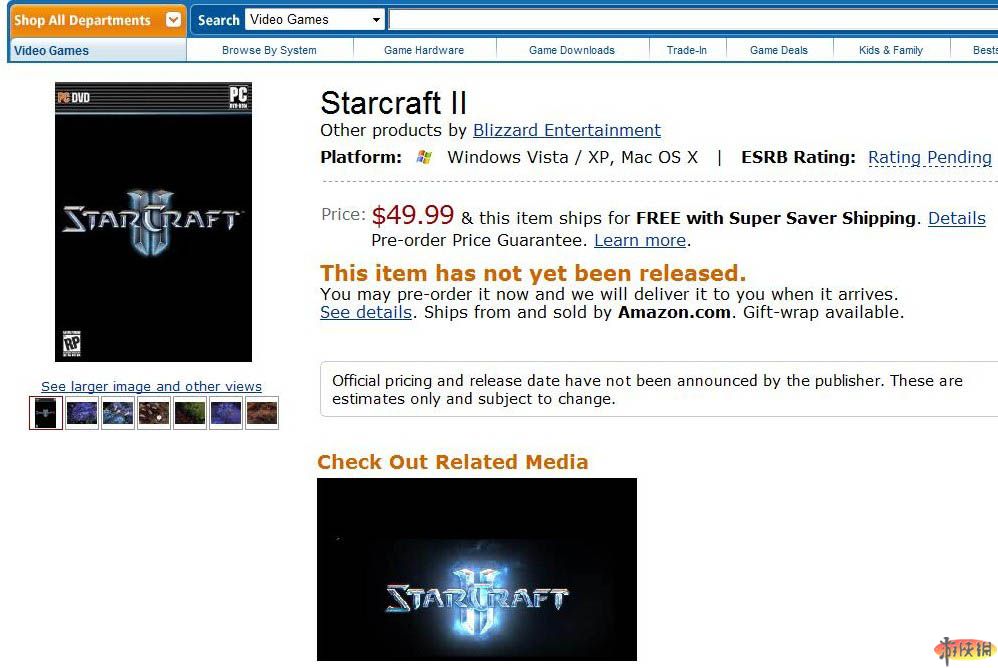Open Super Saver Shipping Details link

[957, 218]
